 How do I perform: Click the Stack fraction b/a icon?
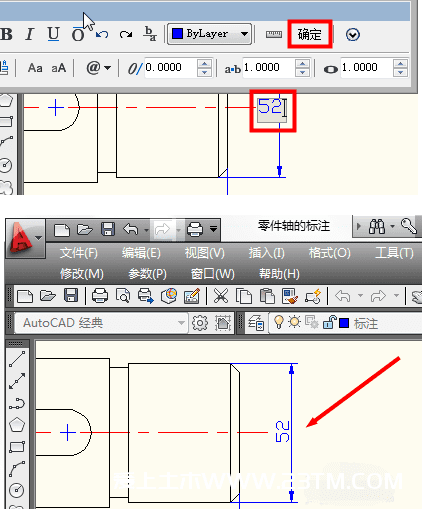point(150,34)
